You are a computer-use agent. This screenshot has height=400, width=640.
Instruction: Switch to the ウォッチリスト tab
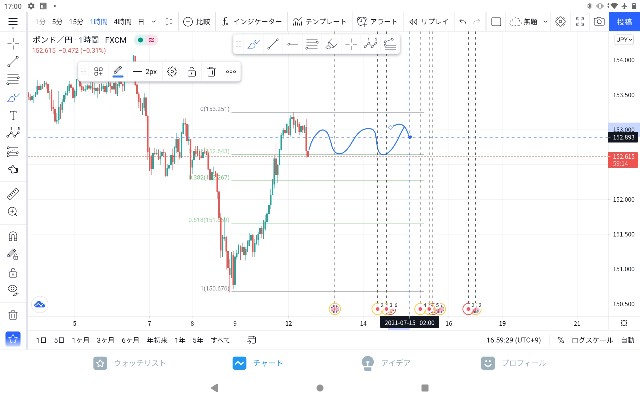click(x=130, y=363)
